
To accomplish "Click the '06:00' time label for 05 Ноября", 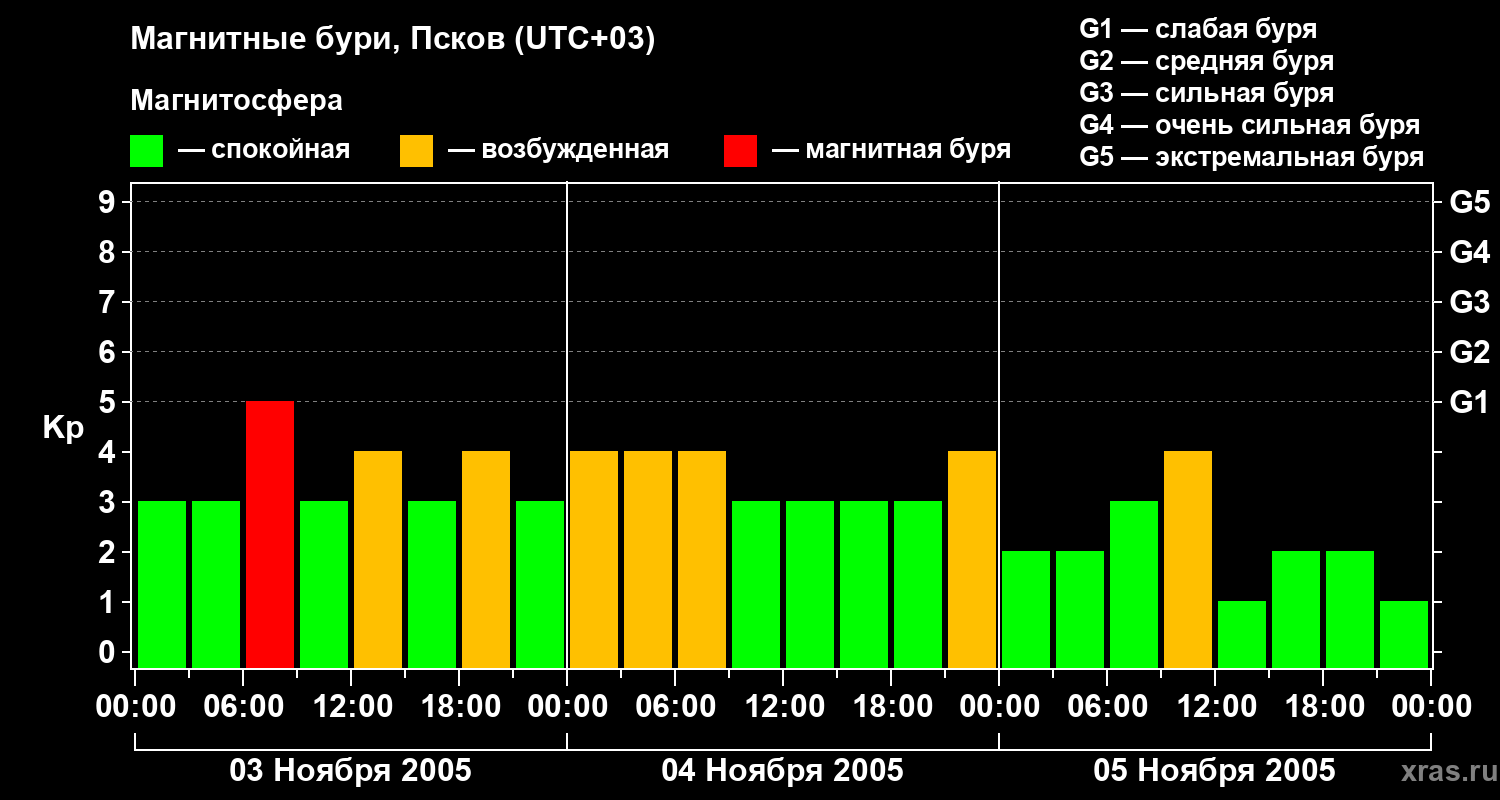I will 1108,707.
